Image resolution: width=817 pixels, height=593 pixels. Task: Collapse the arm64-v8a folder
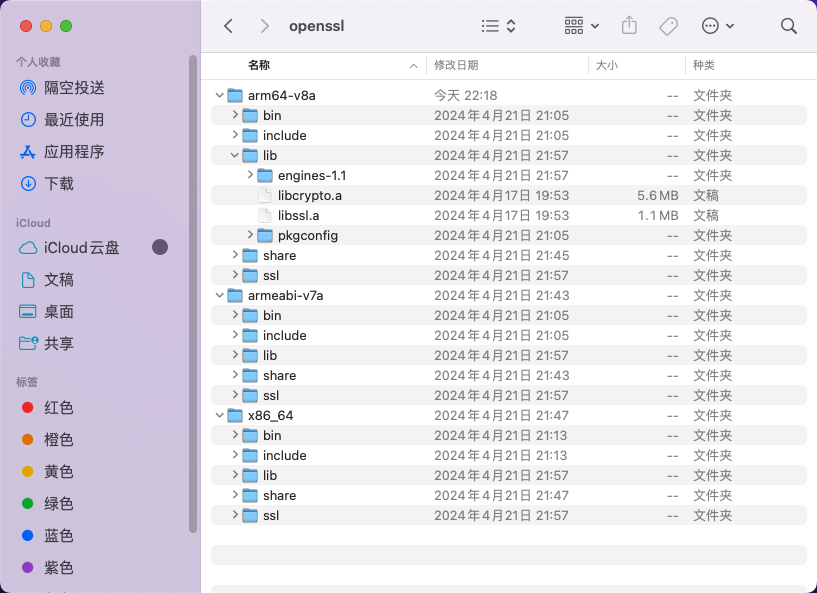click(219, 95)
